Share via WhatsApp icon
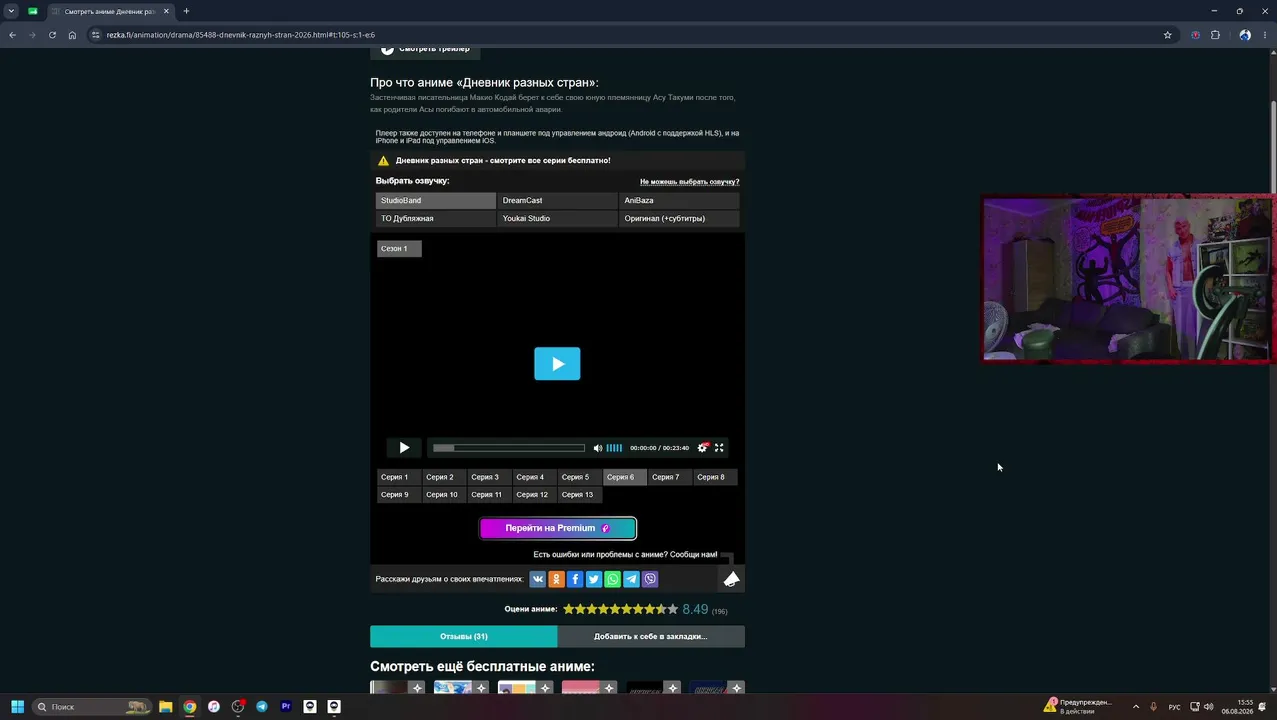This screenshot has height=720, width=1277. (x=613, y=579)
